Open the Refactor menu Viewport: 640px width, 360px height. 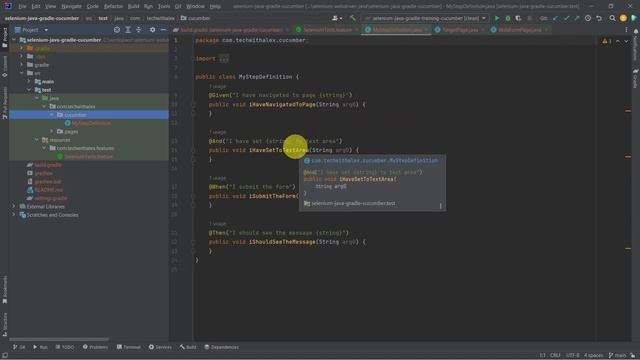point(113,6)
